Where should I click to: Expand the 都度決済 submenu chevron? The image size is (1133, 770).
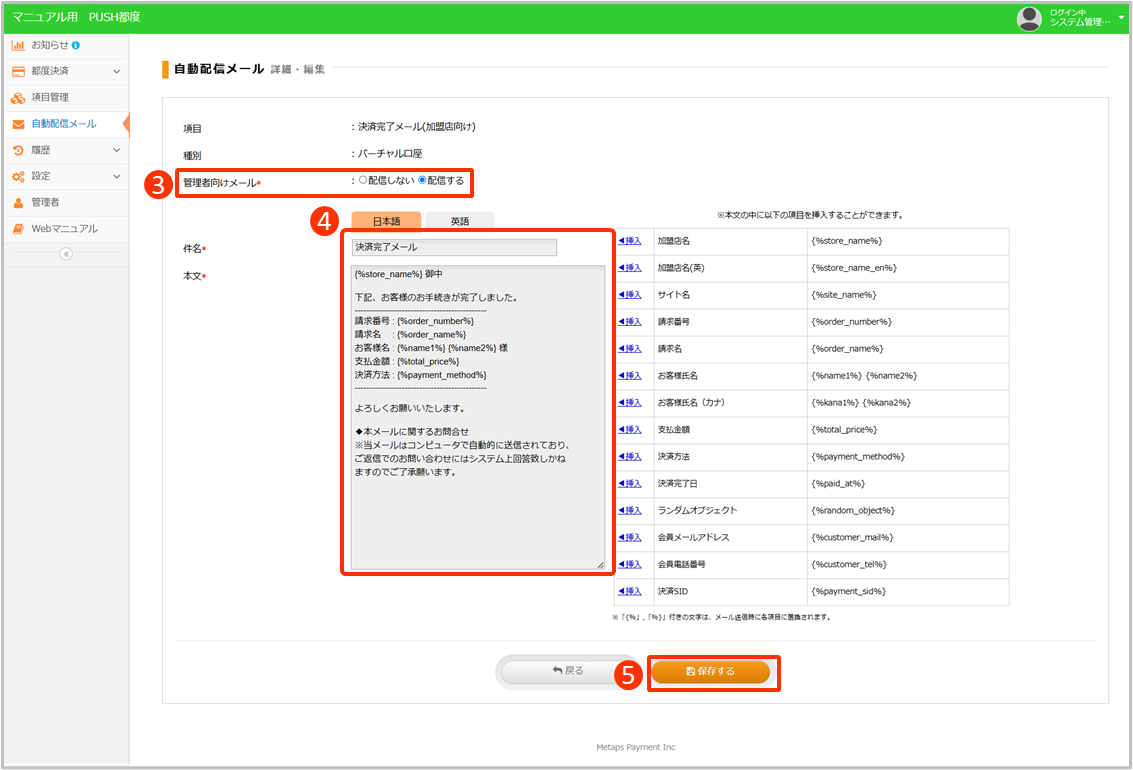(116, 71)
